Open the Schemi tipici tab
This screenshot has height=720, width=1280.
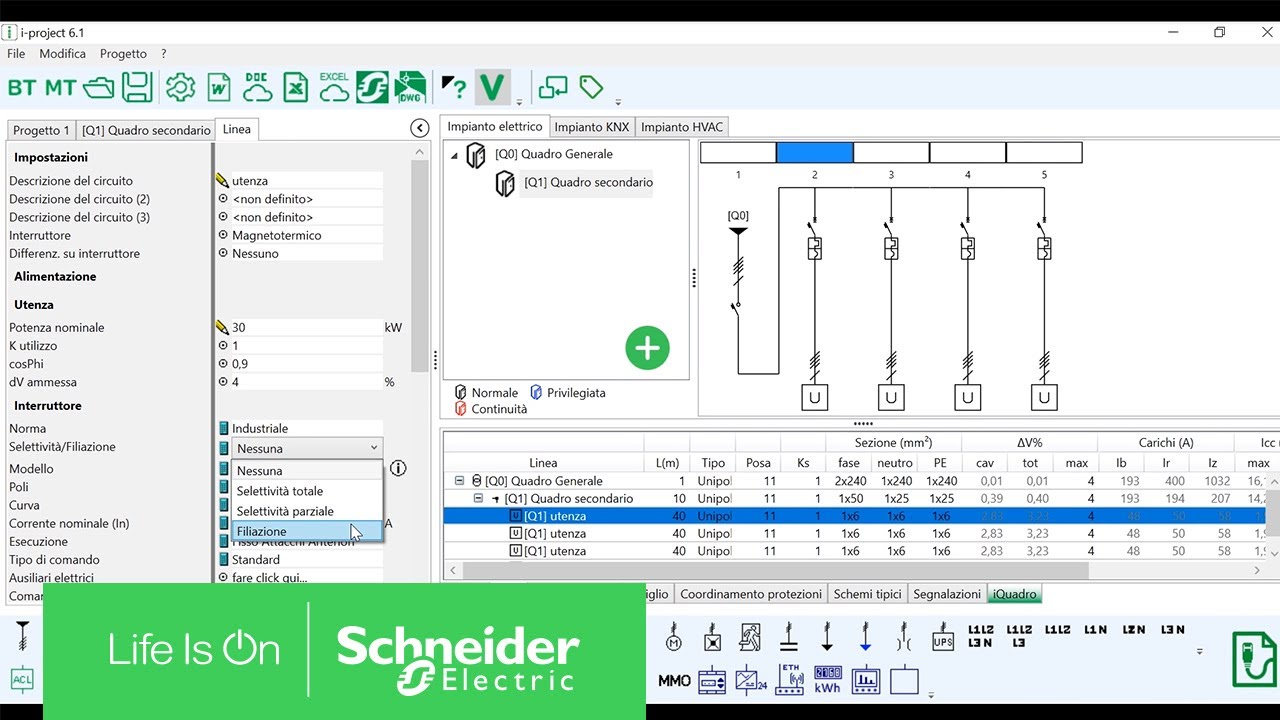(x=868, y=594)
